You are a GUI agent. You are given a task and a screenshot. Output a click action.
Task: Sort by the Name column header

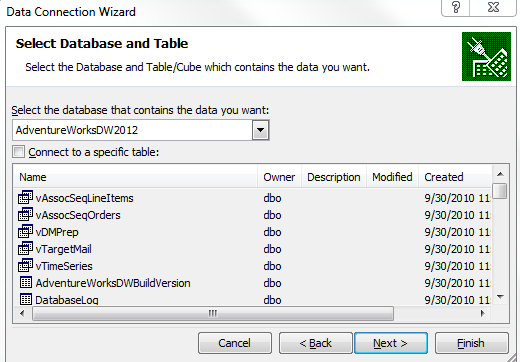pyautogui.click(x=136, y=177)
